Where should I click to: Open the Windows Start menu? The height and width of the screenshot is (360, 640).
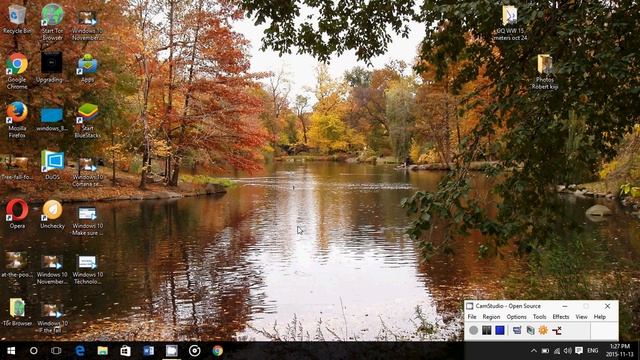11,351
